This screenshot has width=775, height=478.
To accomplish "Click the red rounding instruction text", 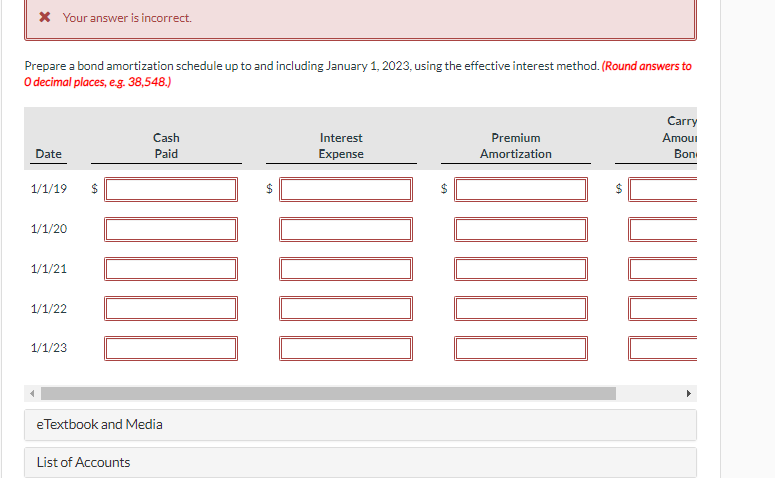I will pyautogui.click(x=358, y=74).
